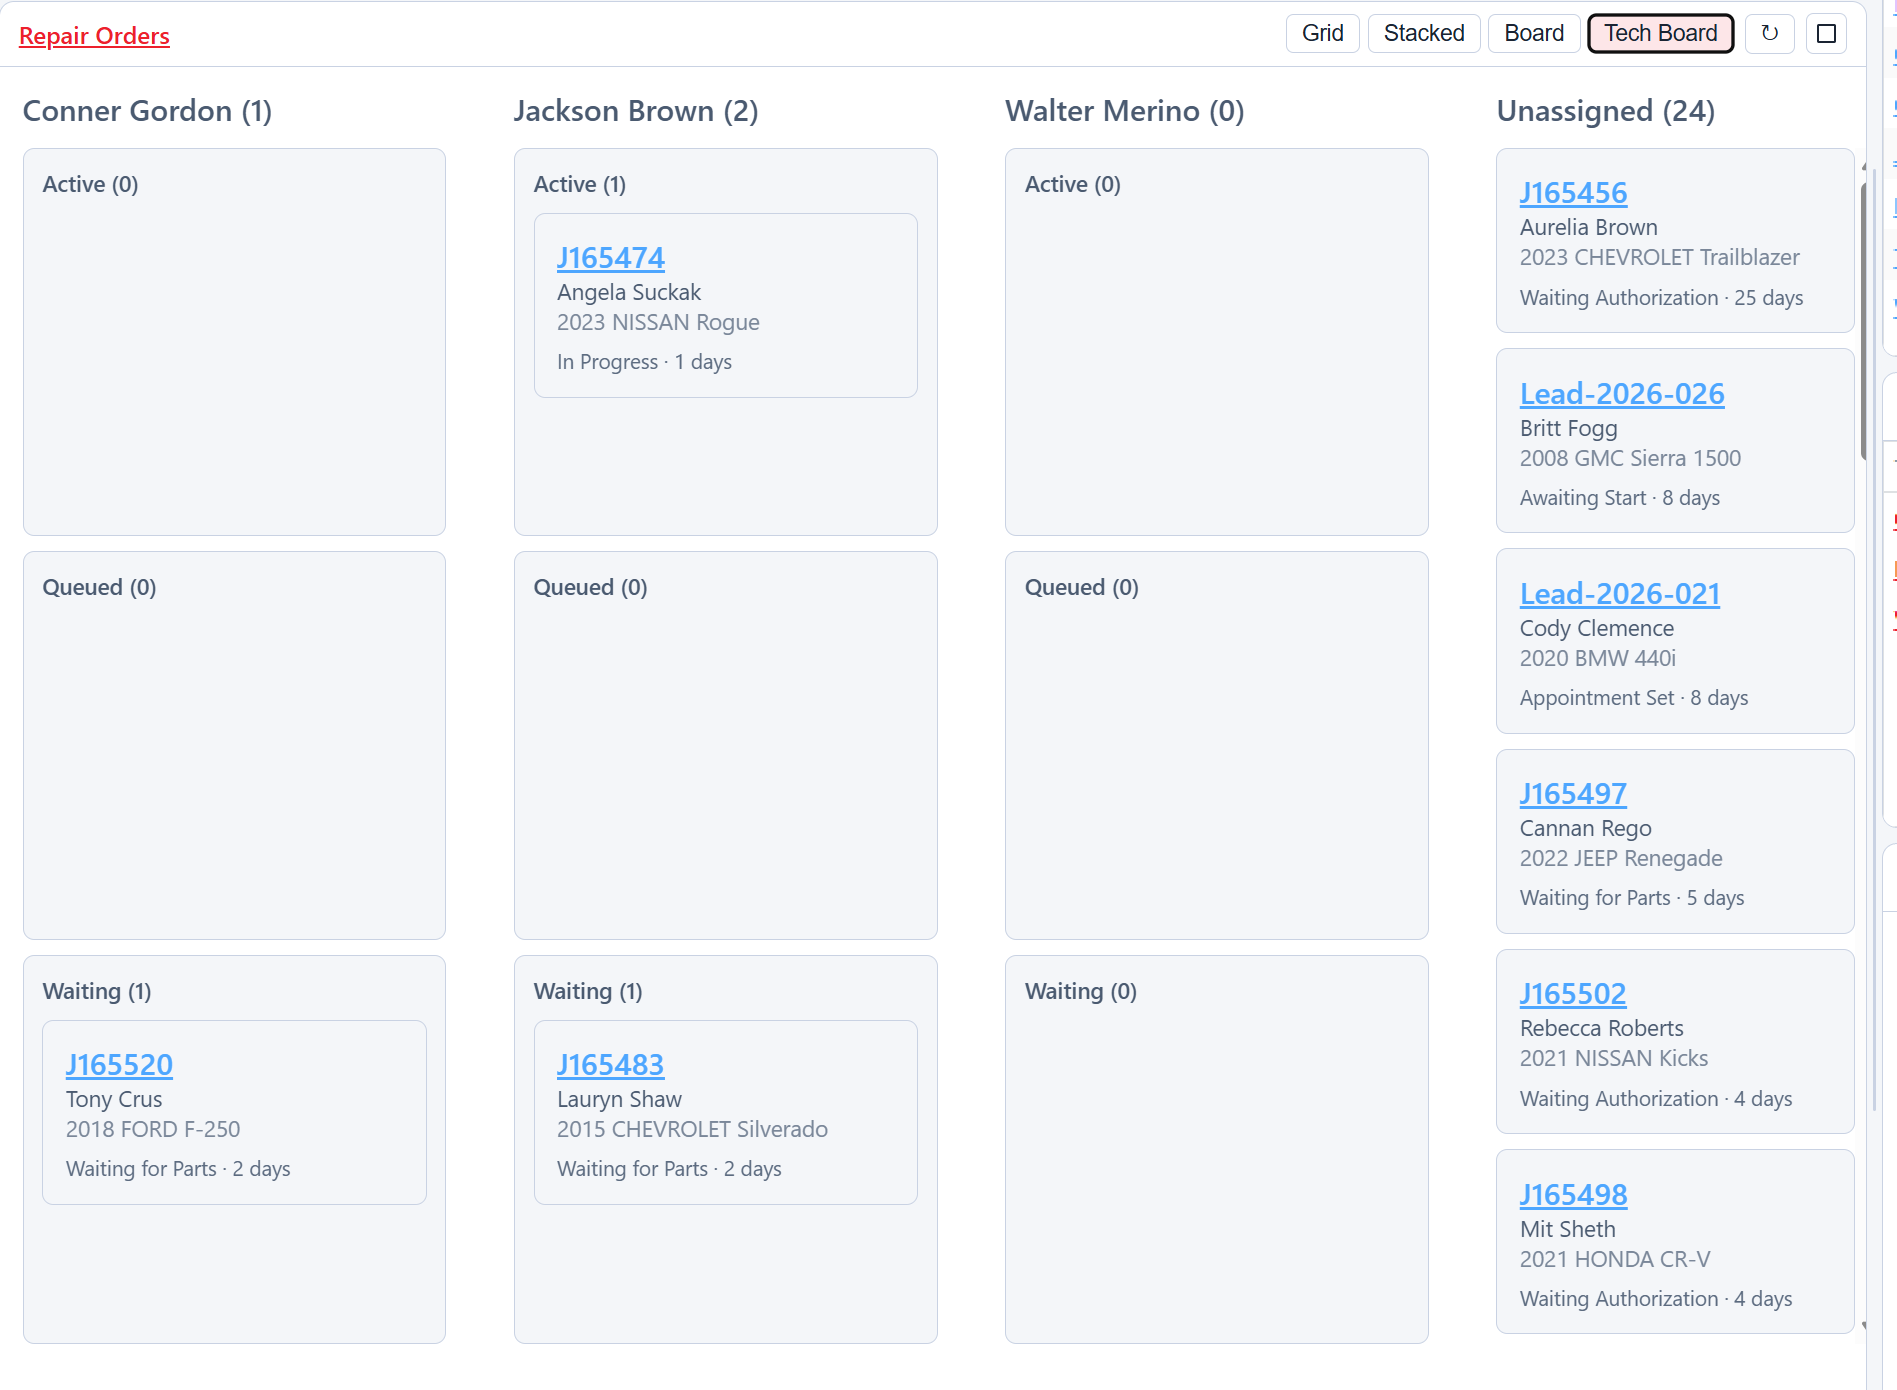Viewport: 1897px width, 1390px height.
Task: Click the 2022 JEEP Renegade text
Action: click(x=1621, y=858)
